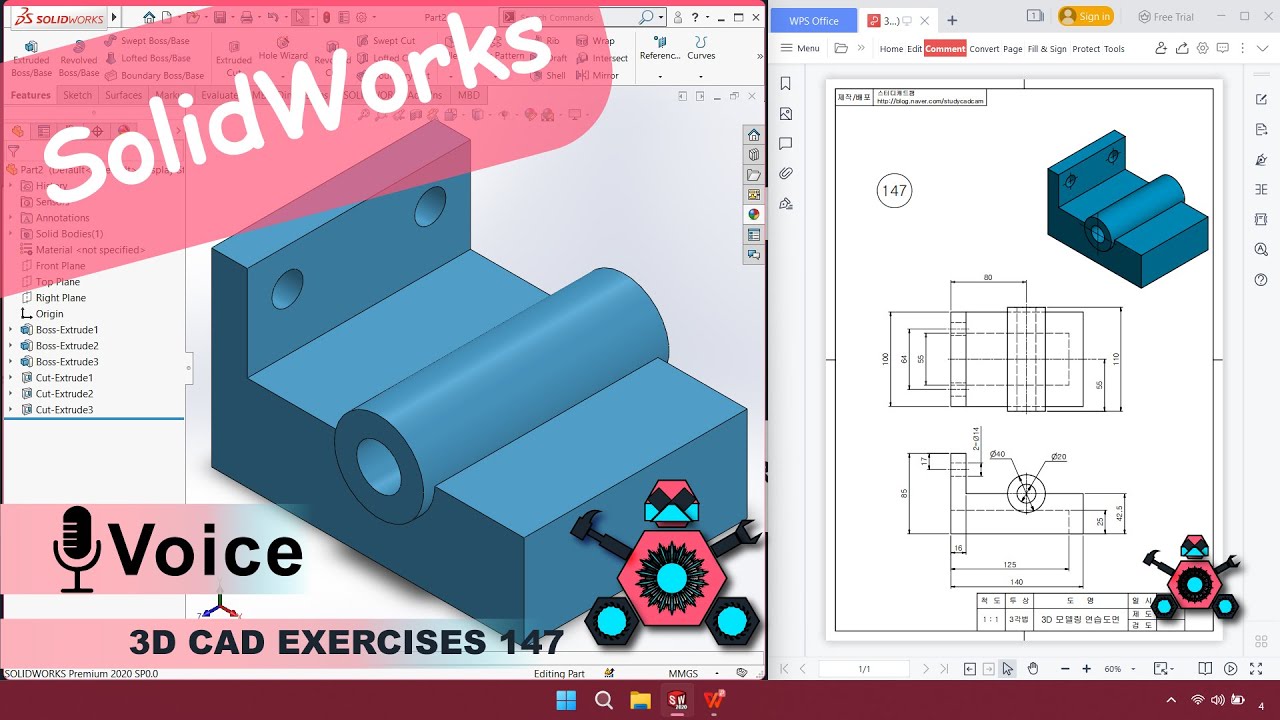The width and height of the screenshot is (1280, 720).
Task: Click help icon in WPS right sidebar
Action: (x=1261, y=279)
